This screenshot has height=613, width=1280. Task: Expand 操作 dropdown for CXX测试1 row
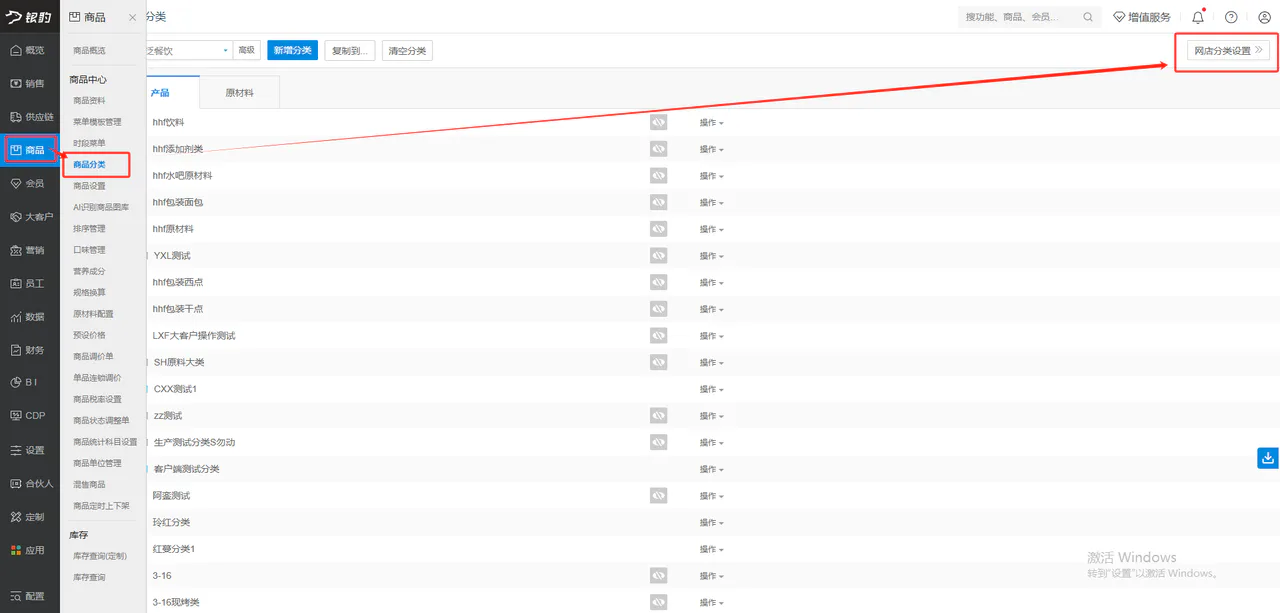tap(711, 389)
